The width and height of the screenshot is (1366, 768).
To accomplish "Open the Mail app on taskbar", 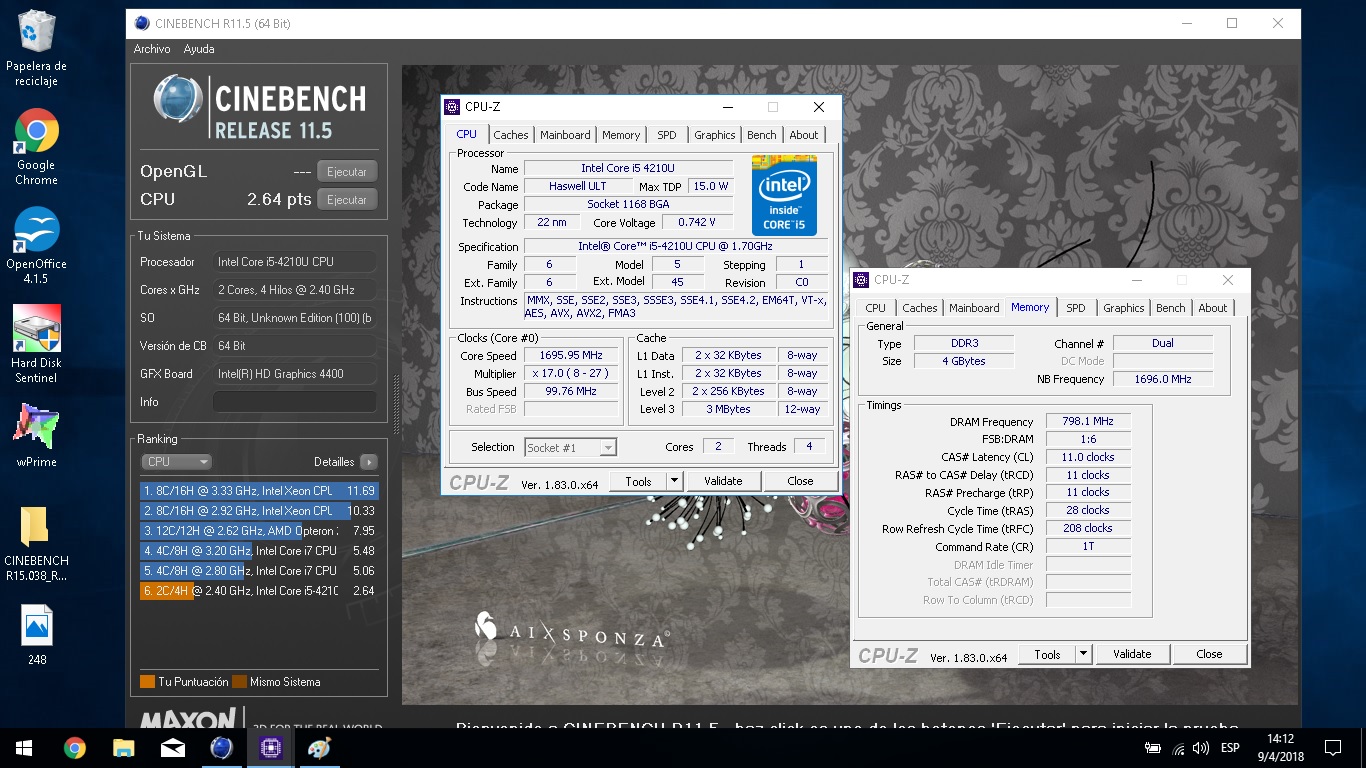I will click(172, 748).
